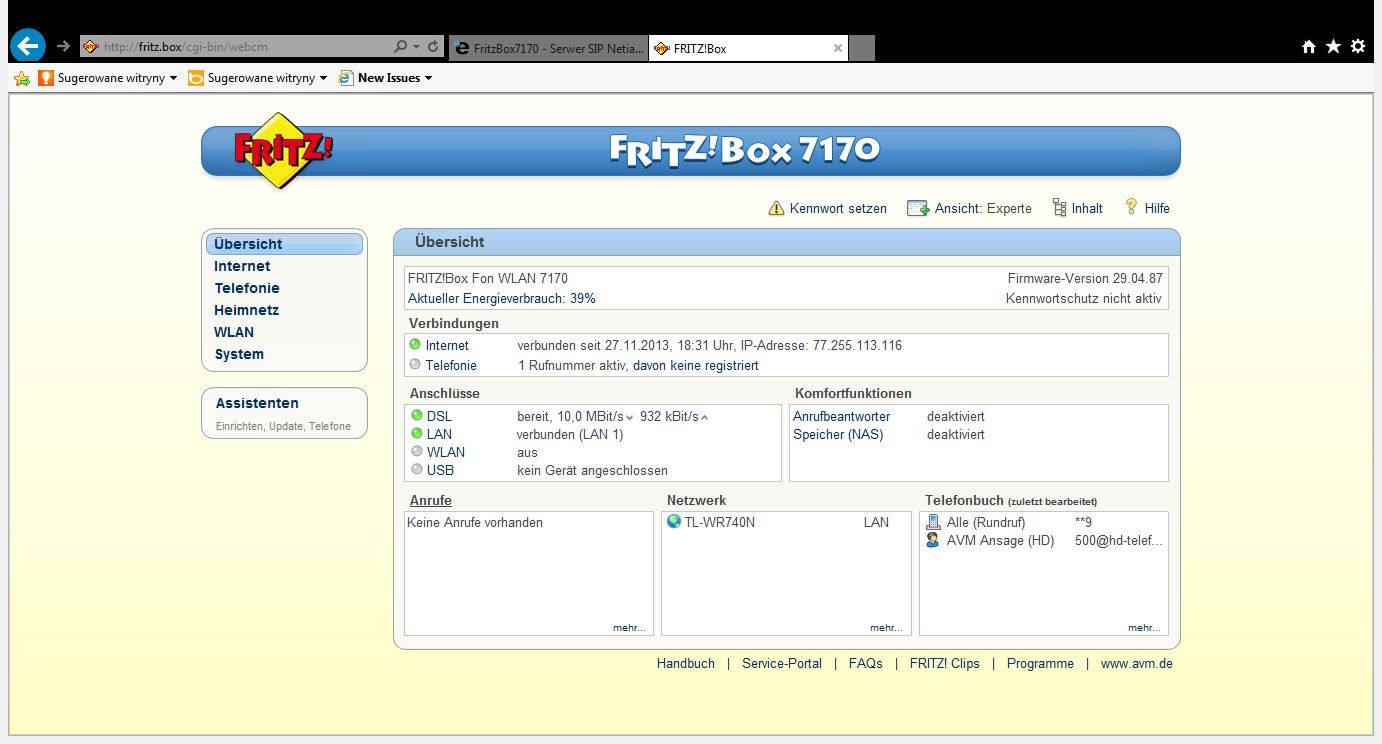Open System in the side menu

(x=239, y=354)
